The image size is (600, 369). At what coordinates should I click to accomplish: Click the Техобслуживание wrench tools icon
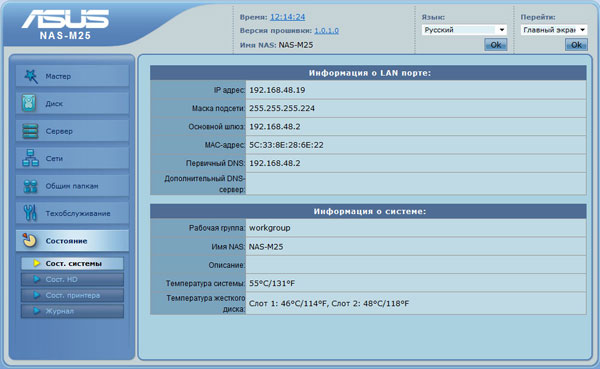pos(30,213)
